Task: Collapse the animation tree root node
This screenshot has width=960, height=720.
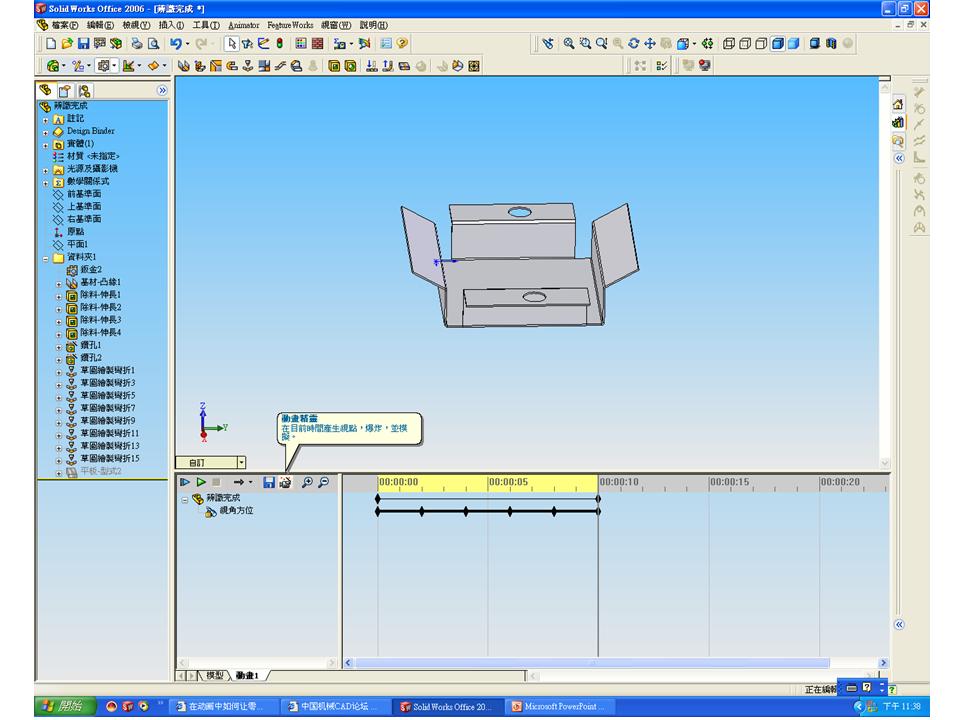Action: coord(185,500)
